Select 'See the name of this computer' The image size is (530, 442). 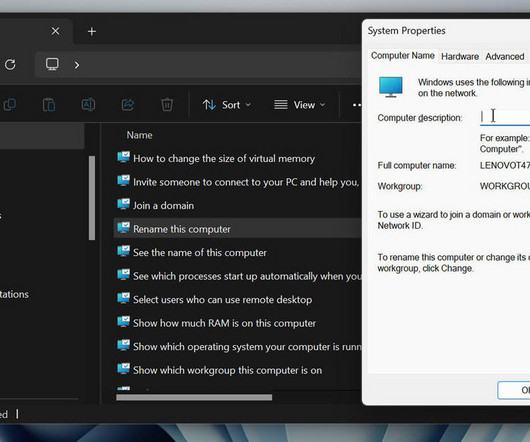199,253
